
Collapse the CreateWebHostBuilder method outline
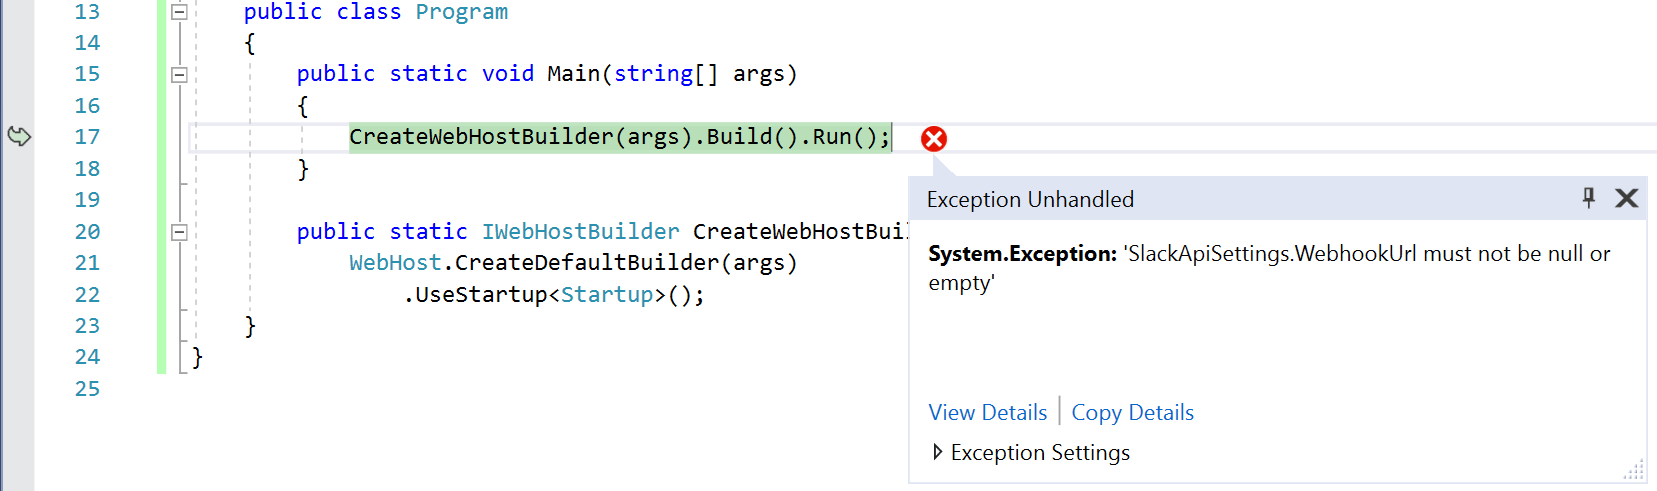tap(179, 232)
